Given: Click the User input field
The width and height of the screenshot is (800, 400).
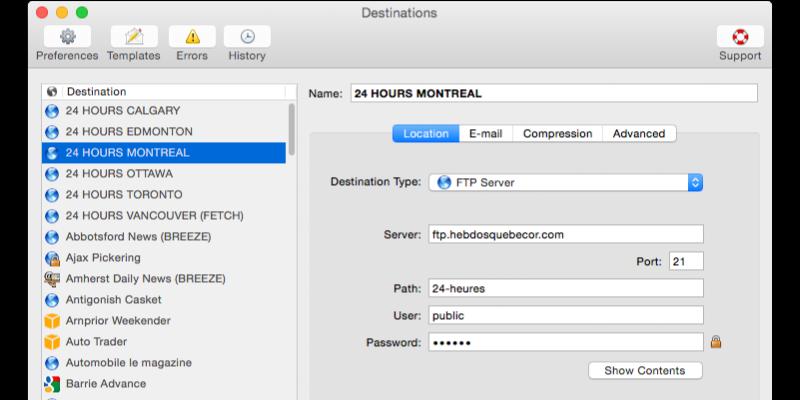Looking at the screenshot, I should coord(566,315).
